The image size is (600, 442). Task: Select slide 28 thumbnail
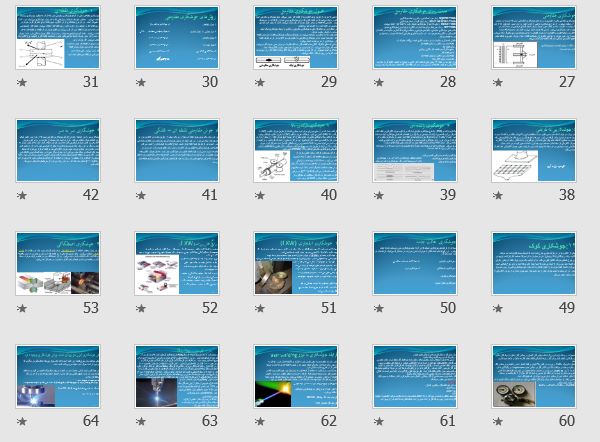(x=415, y=37)
